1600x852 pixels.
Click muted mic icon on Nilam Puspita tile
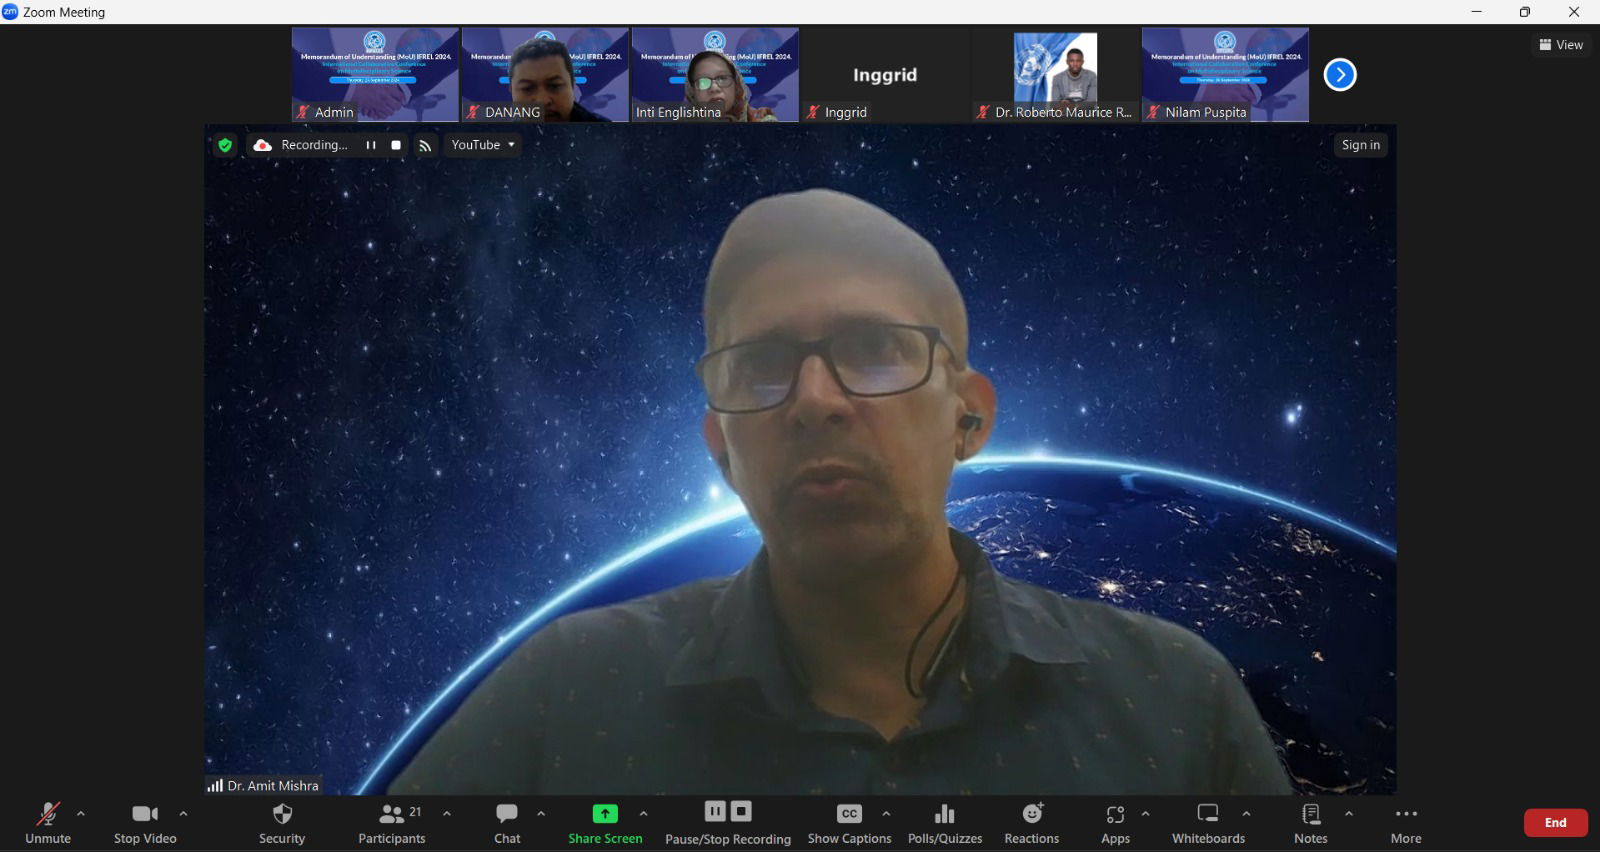tap(1153, 112)
